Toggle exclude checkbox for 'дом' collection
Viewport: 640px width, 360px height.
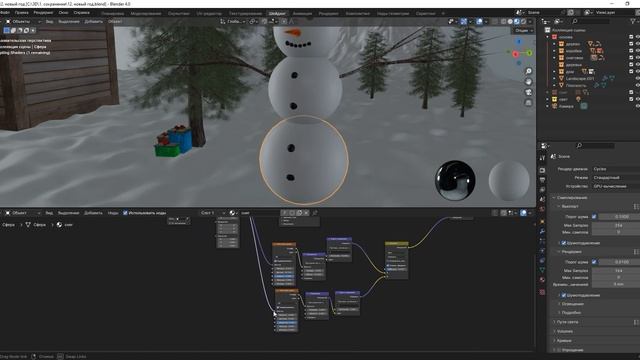pyautogui.click(x=631, y=71)
